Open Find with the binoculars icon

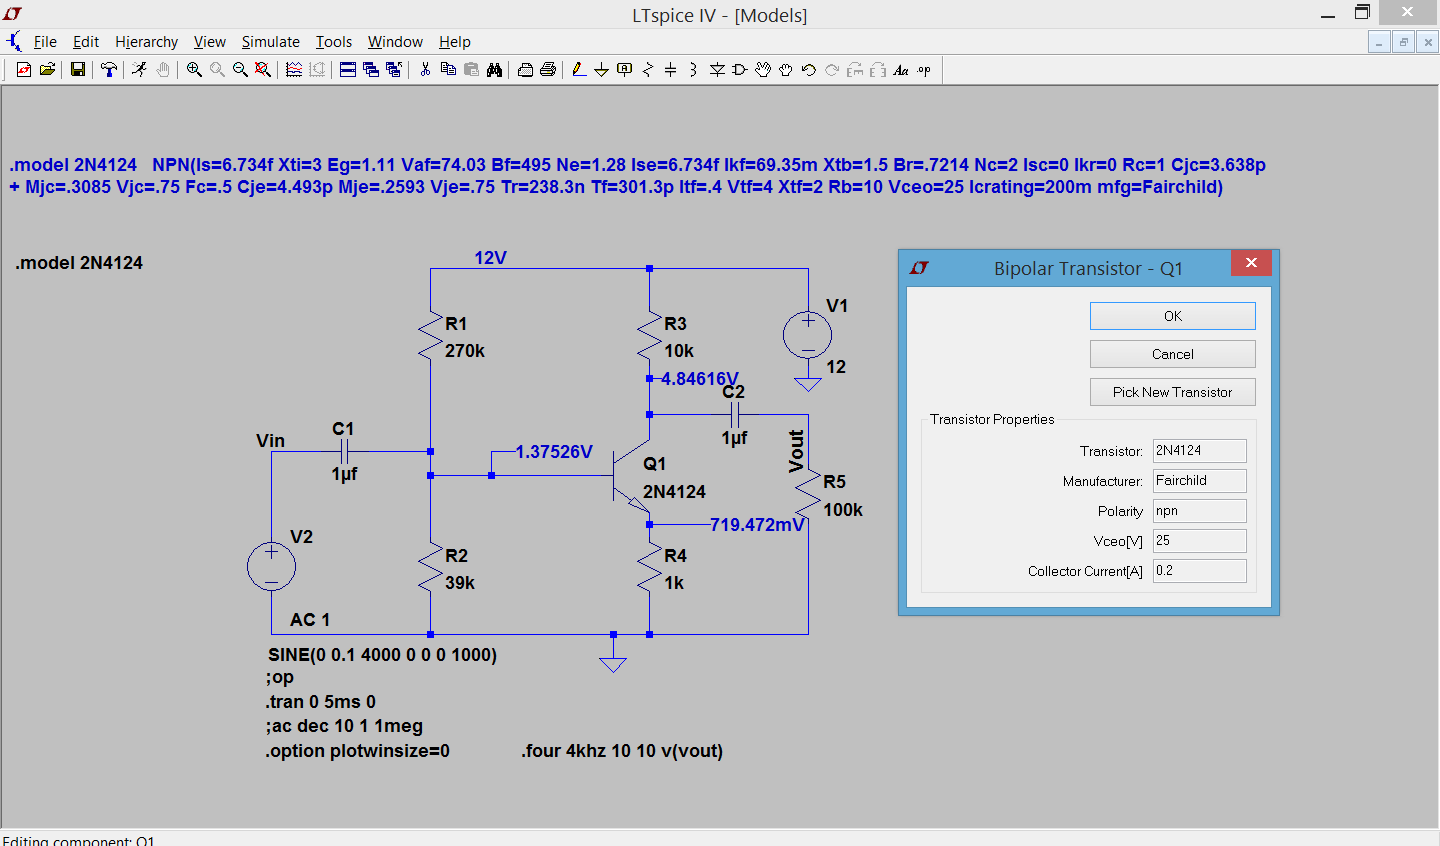click(494, 70)
